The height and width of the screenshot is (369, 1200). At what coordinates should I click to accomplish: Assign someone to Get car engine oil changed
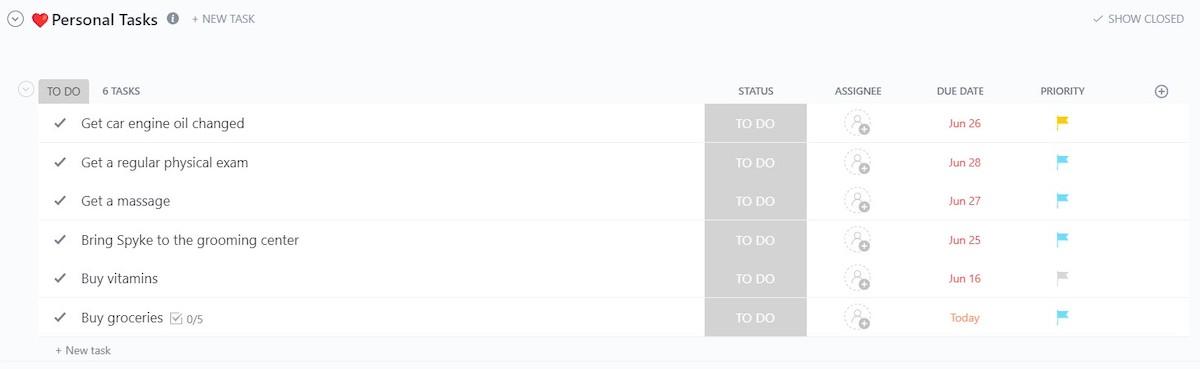click(857, 123)
